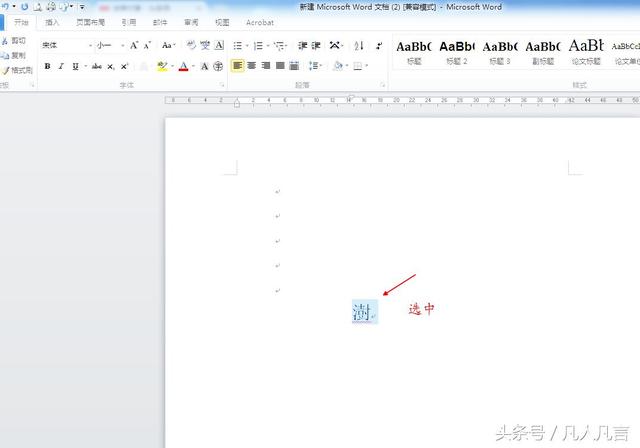Click the Character Shading icon
This screenshot has width=640, height=448.
pyautogui.click(x=204, y=66)
